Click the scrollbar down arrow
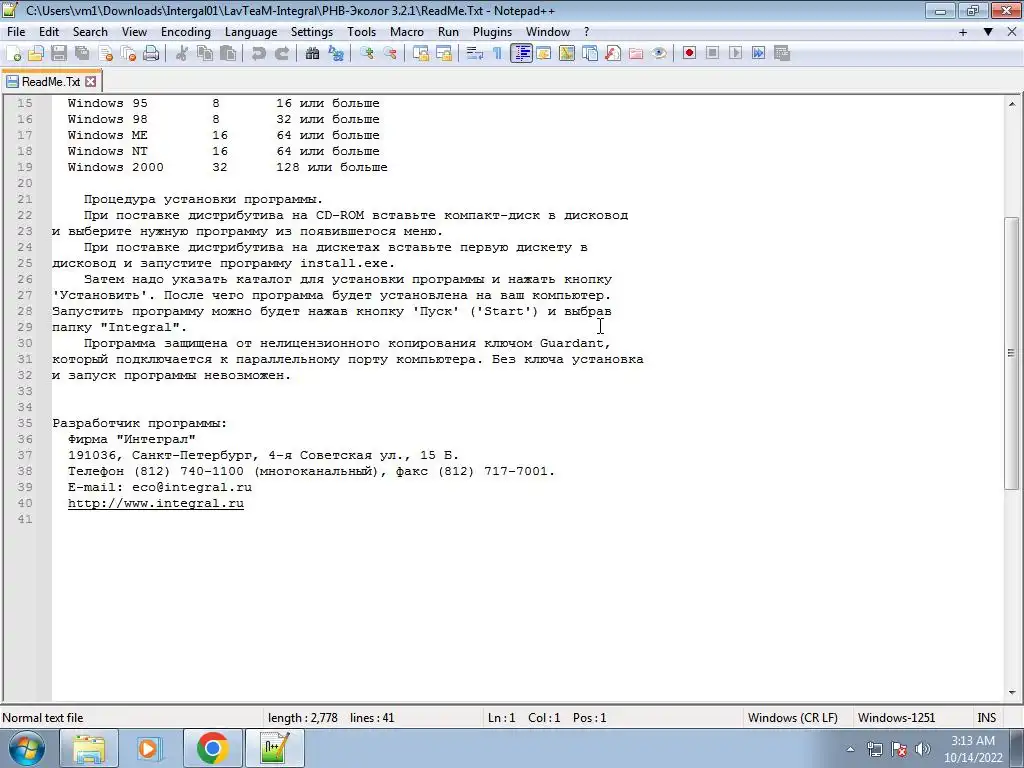The height and width of the screenshot is (768, 1024). click(x=1012, y=693)
